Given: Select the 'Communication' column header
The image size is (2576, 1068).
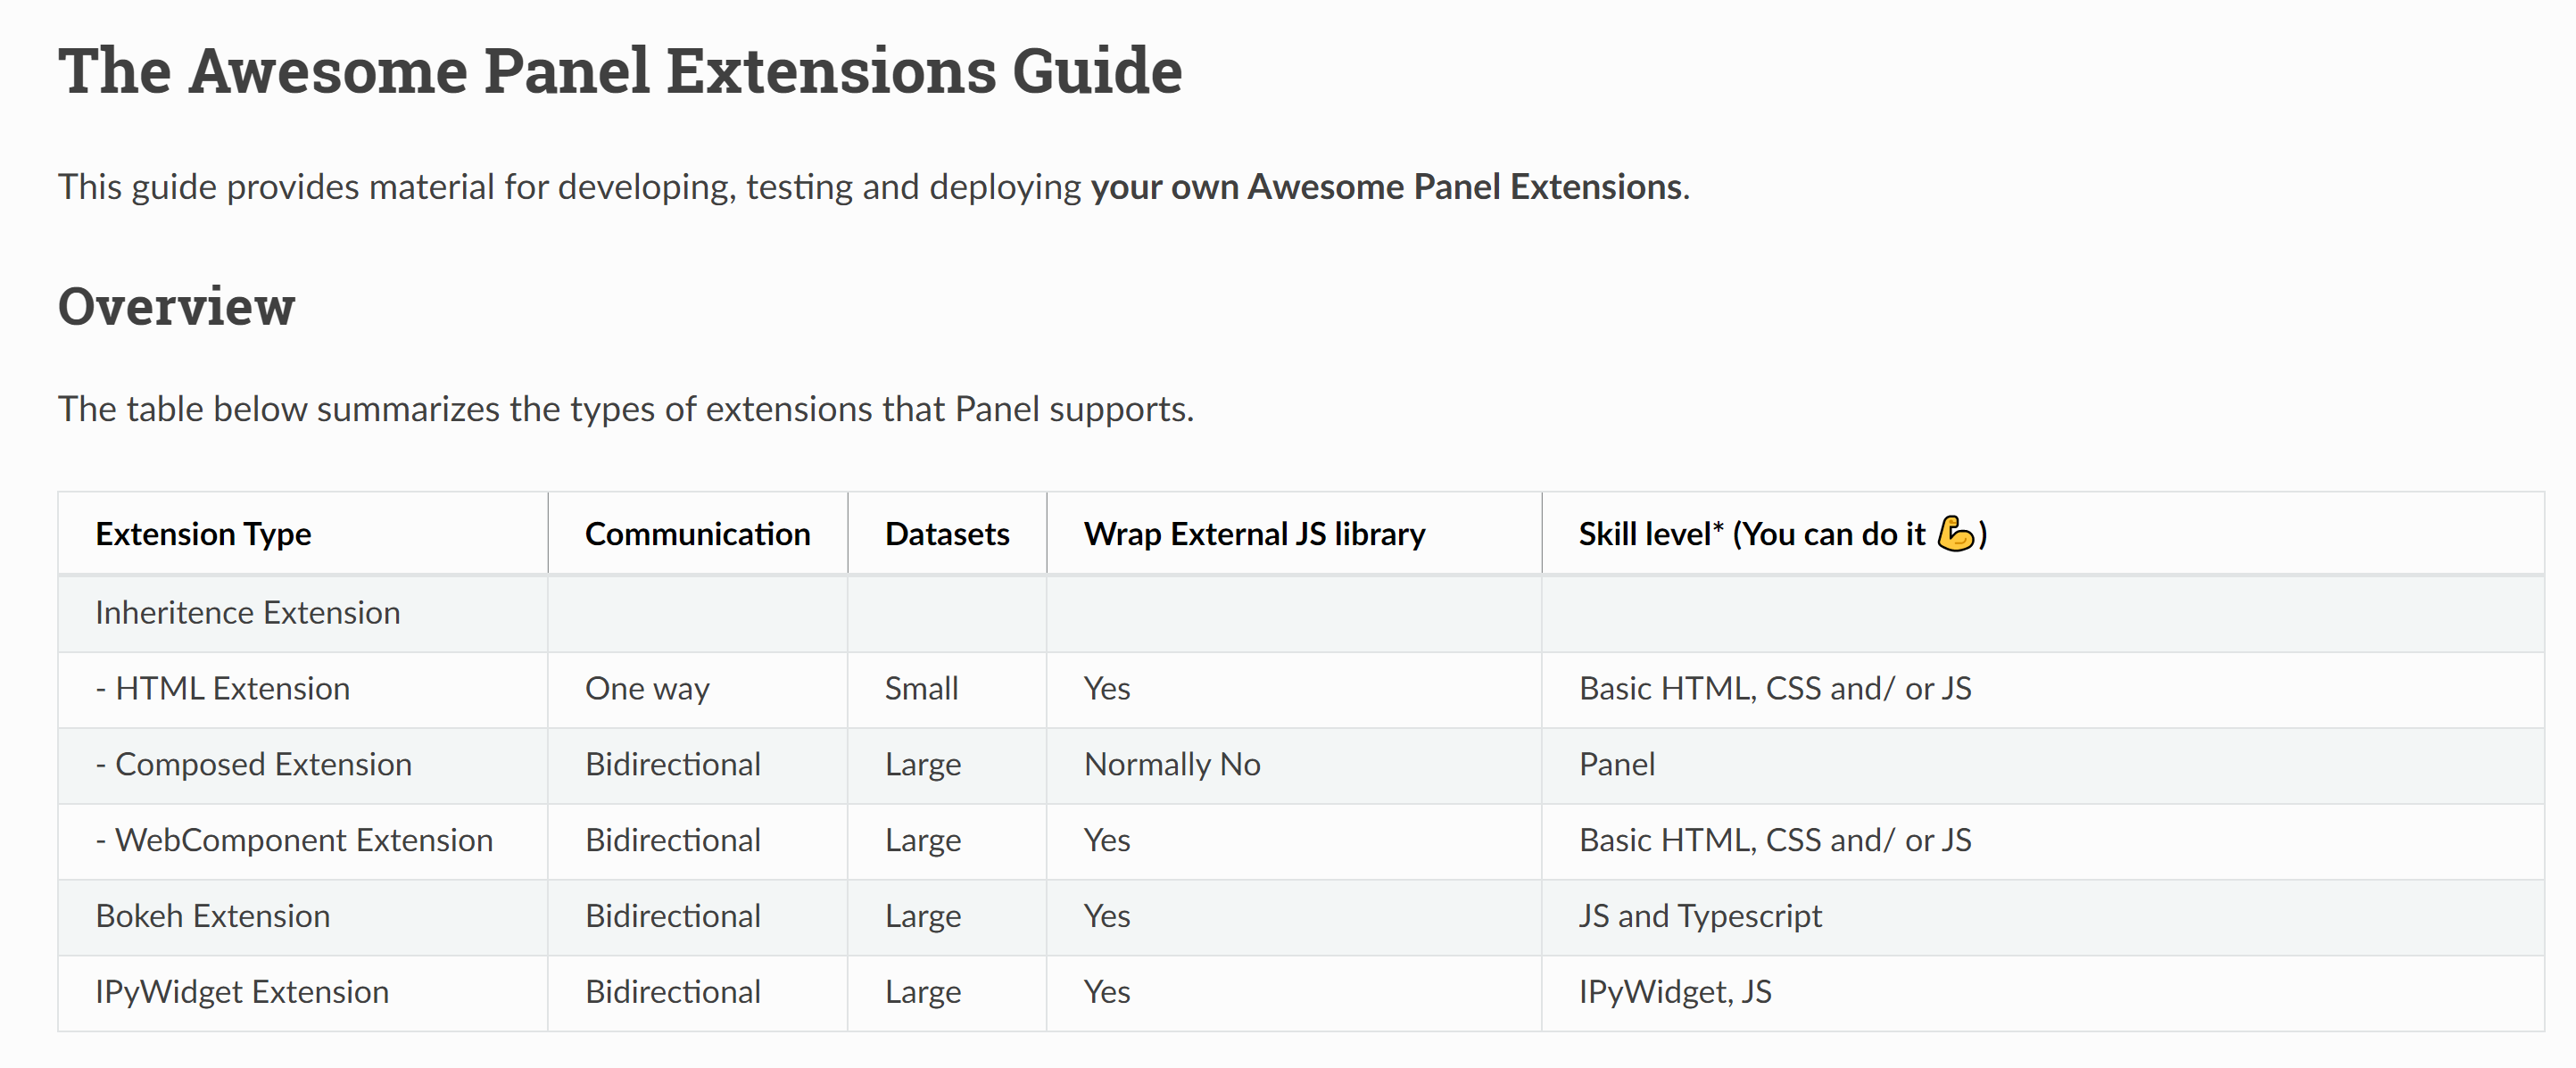Looking at the screenshot, I should [x=697, y=534].
